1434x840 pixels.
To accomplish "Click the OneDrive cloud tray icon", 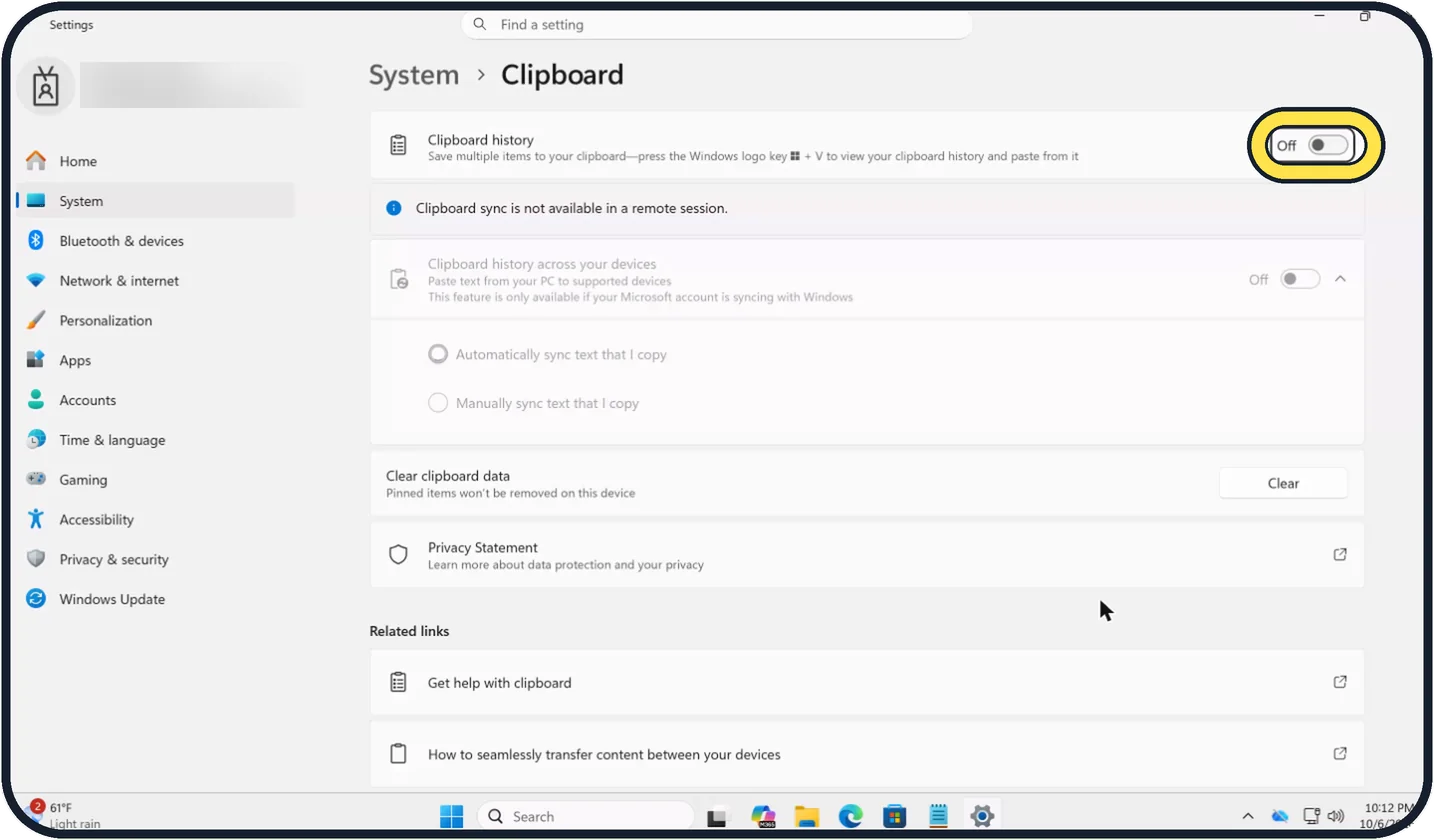I will click(1279, 816).
